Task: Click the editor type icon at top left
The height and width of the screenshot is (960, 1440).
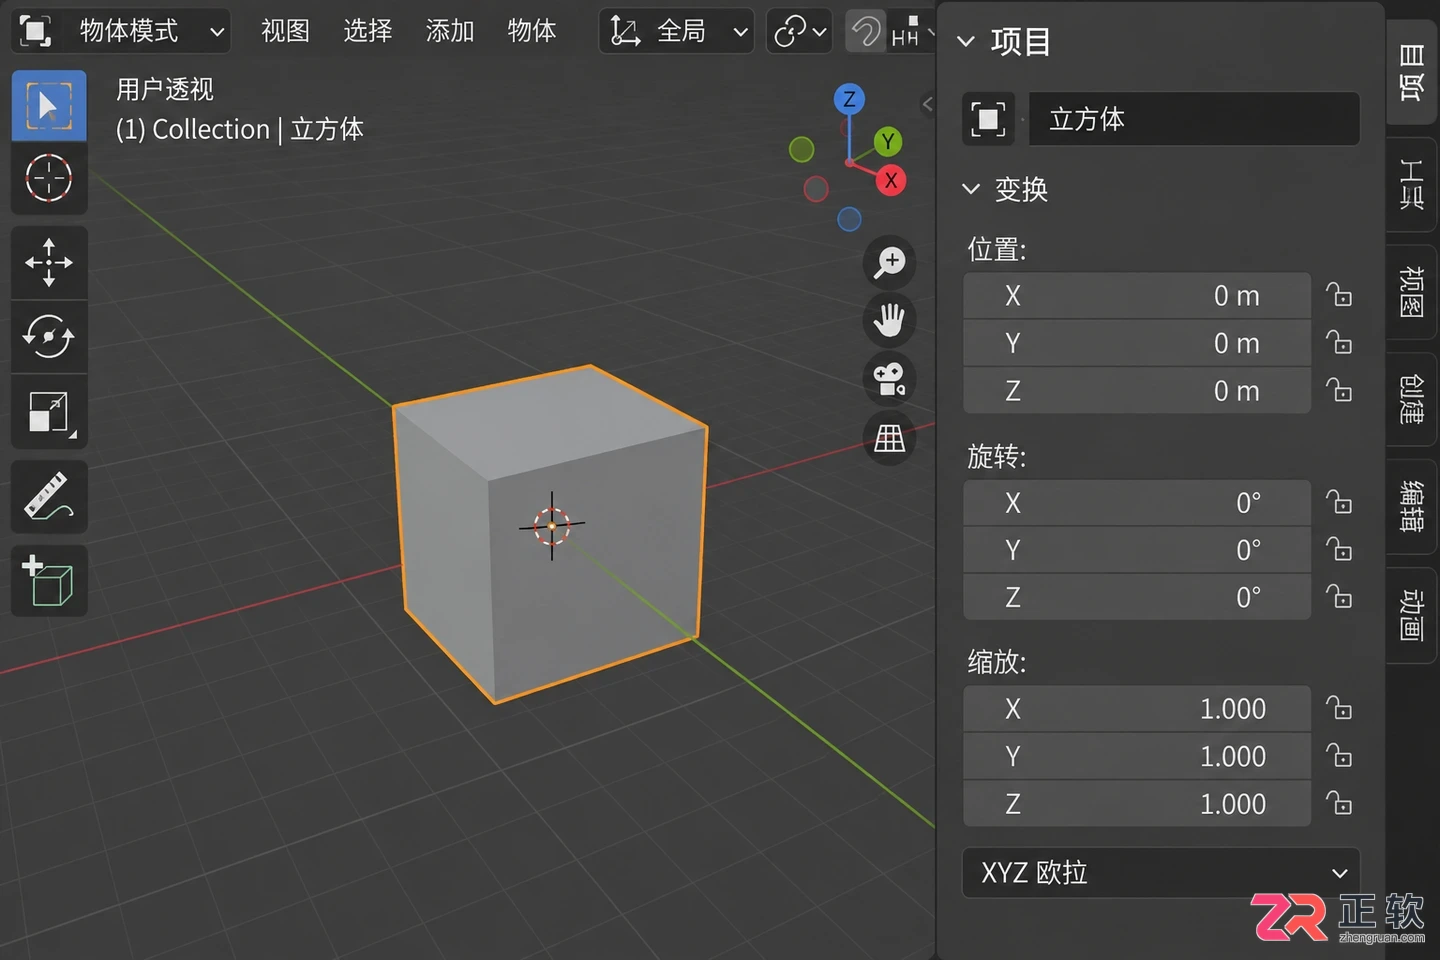Action: [35, 31]
